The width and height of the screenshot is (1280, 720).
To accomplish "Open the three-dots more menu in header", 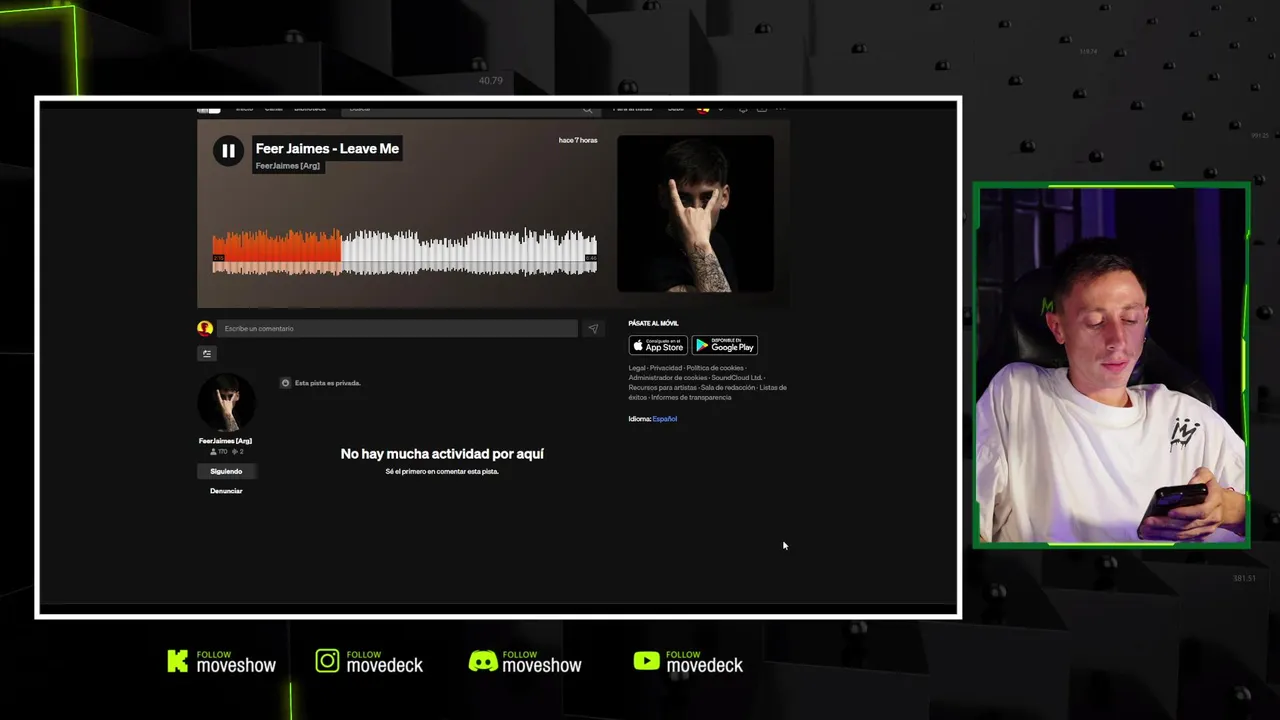I will pyautogui.click(x=780, y=108).
